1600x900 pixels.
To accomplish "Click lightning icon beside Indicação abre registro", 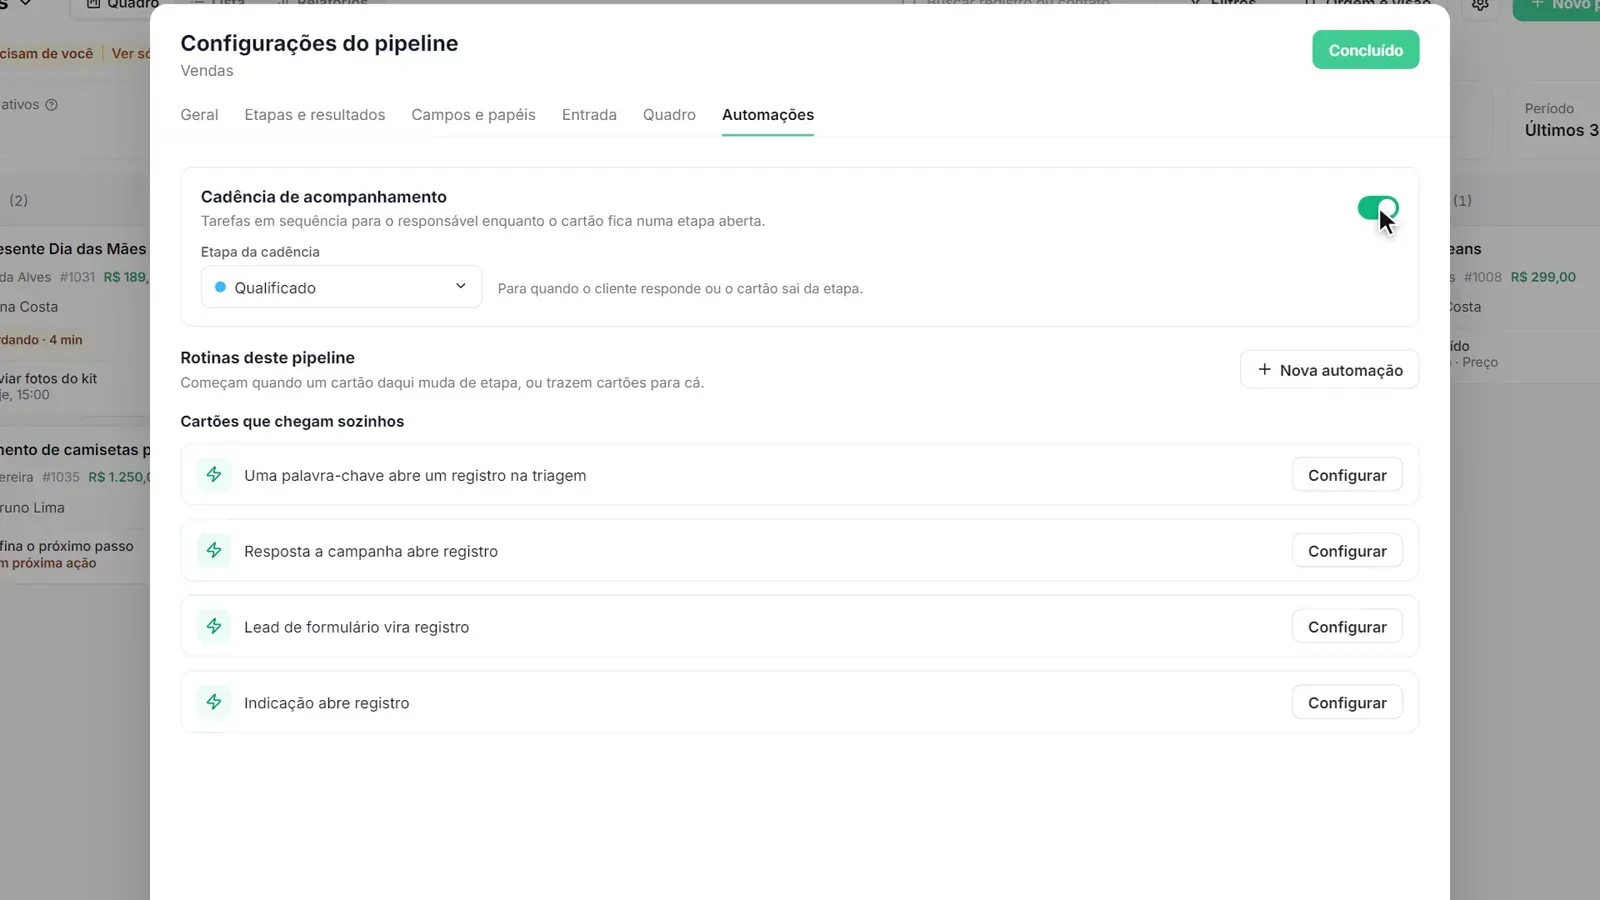I will [214, 702].
